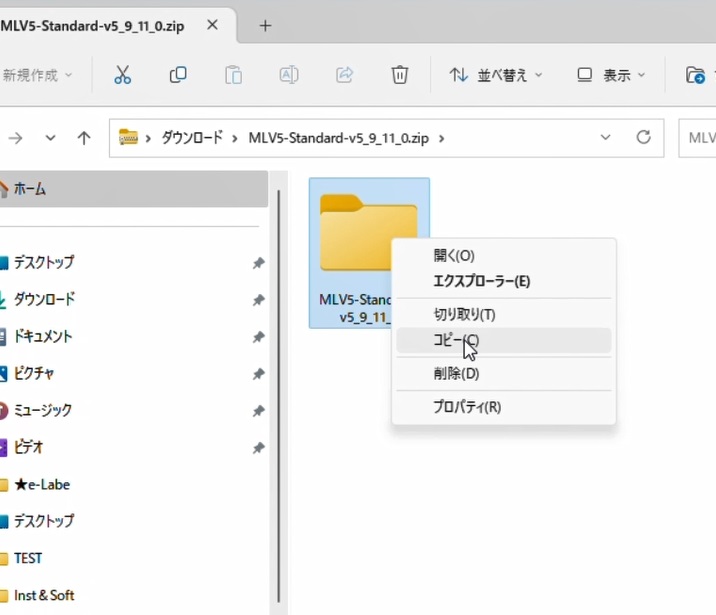716x615 pixels.
Task: Choose コピー(C) from context menu
Action: (x=504, y=340)
